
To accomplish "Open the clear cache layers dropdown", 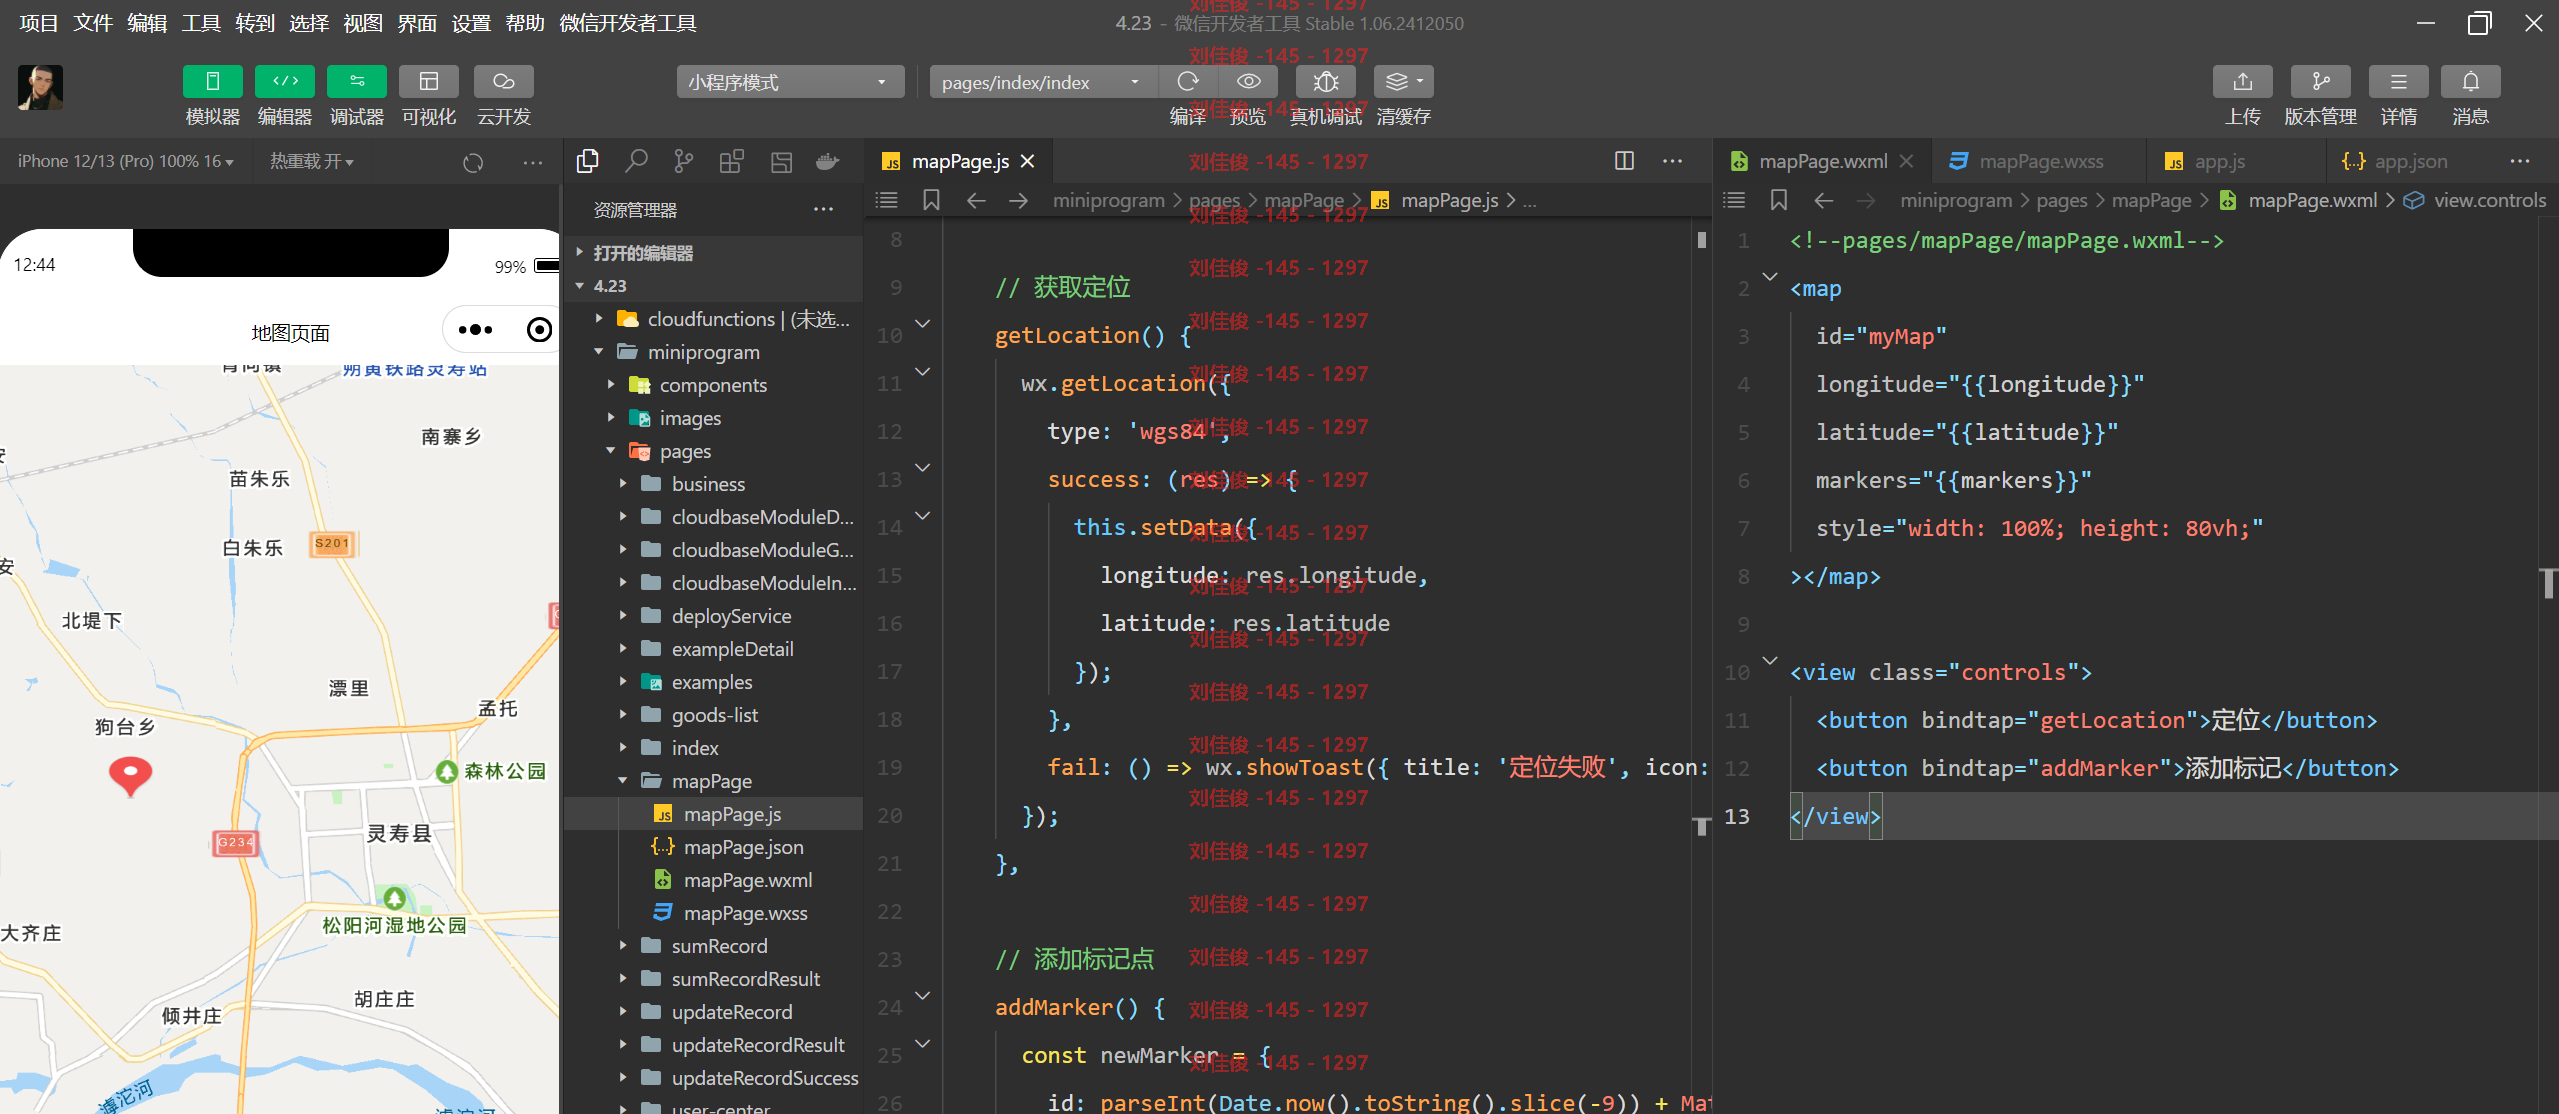I will click(1403, 82).
